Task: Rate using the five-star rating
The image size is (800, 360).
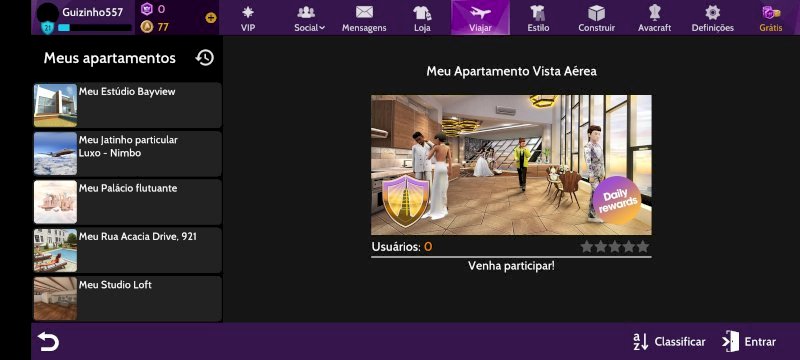Action: pos(615,247)
